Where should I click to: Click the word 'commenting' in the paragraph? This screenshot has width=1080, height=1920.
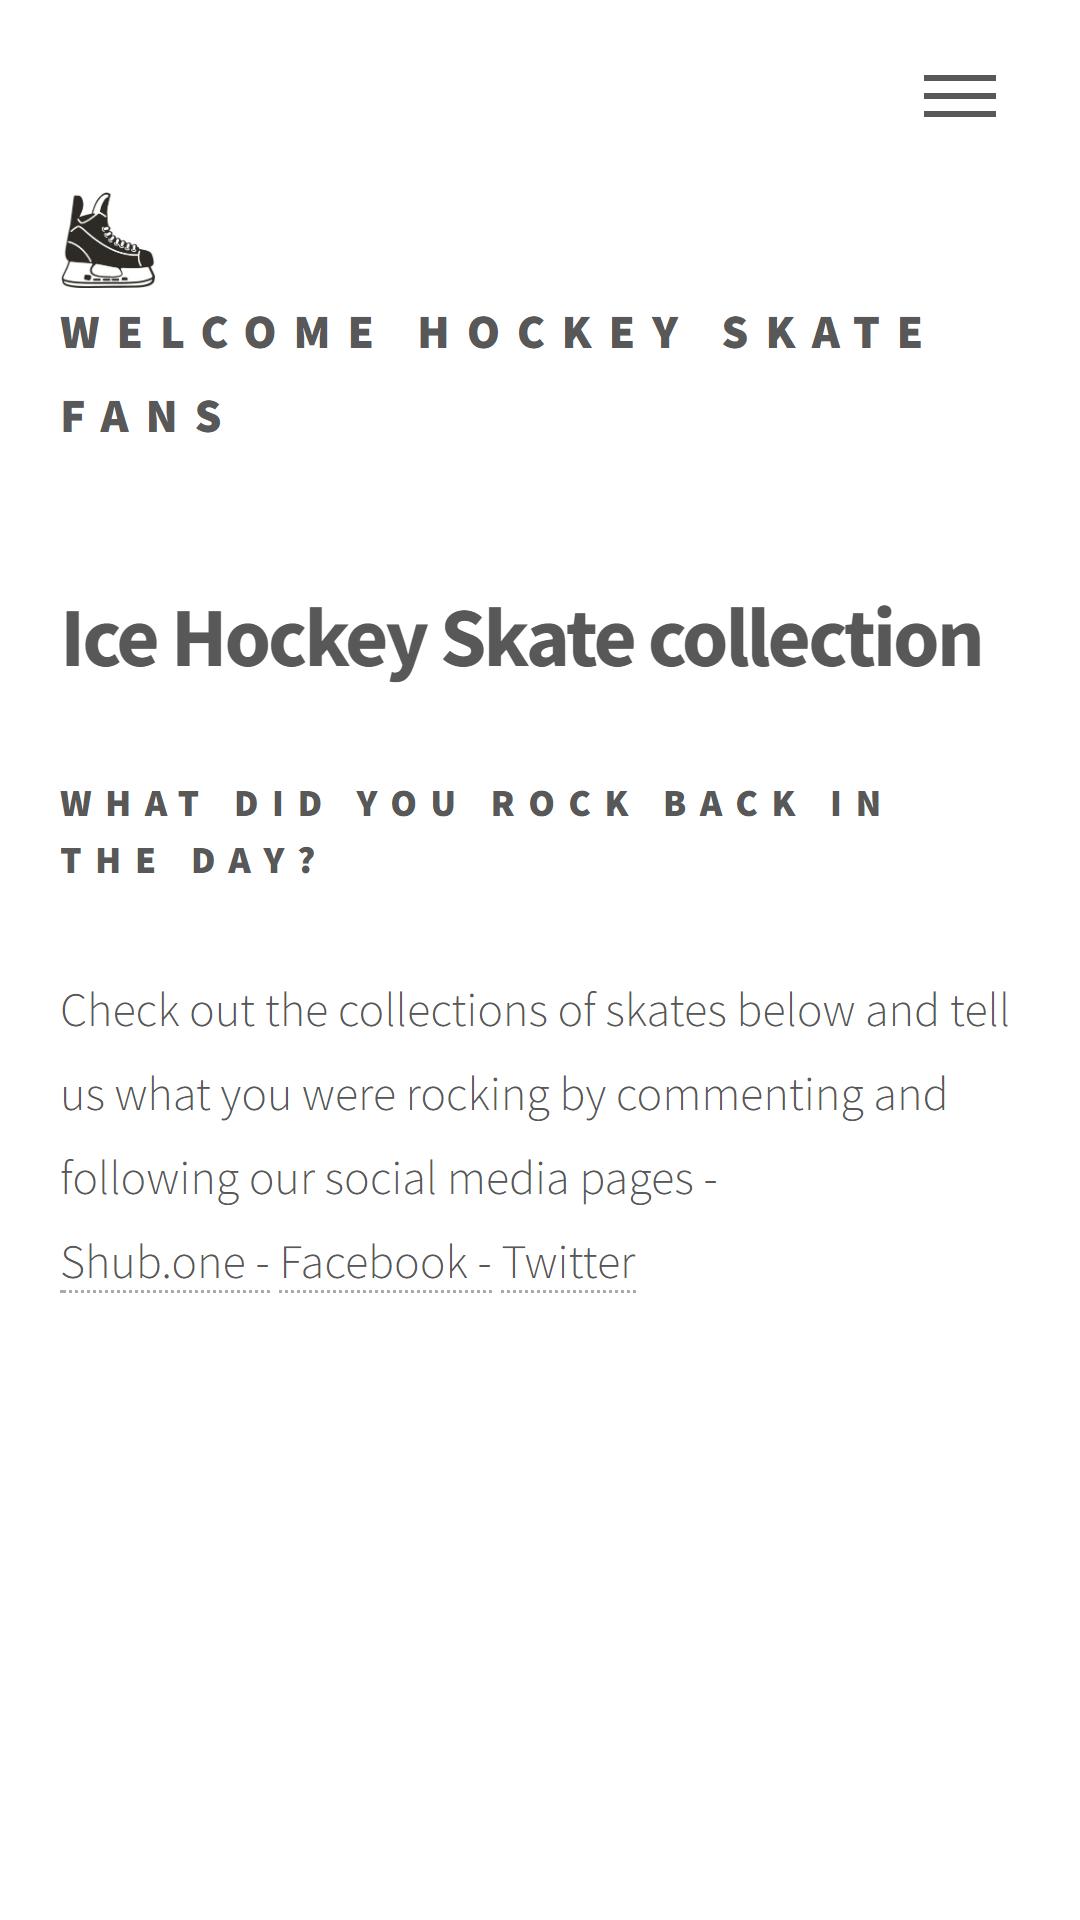click(x=740, y=1095)
